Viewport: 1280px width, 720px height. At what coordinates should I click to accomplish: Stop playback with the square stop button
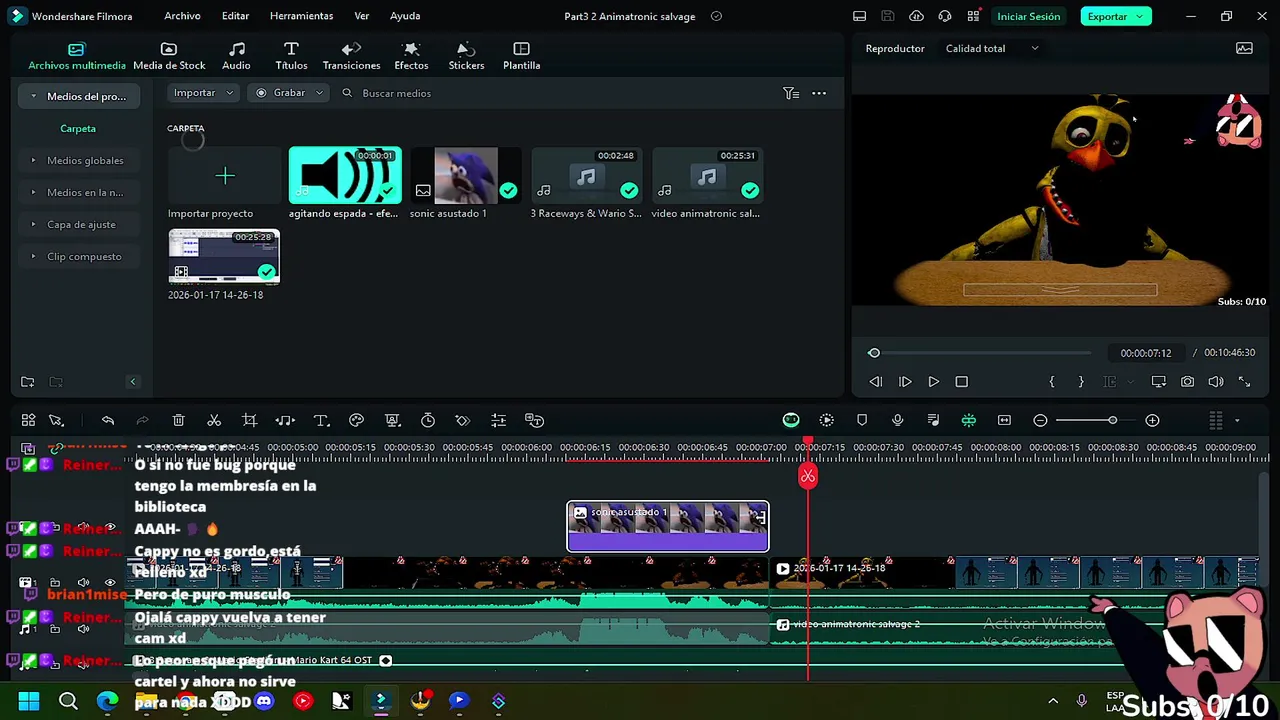tap(962, 382)
